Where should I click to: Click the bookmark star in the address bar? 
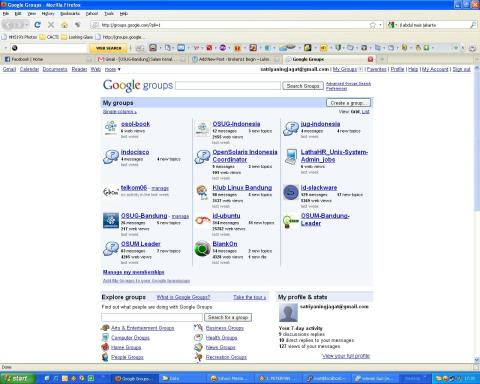[373, 25]
